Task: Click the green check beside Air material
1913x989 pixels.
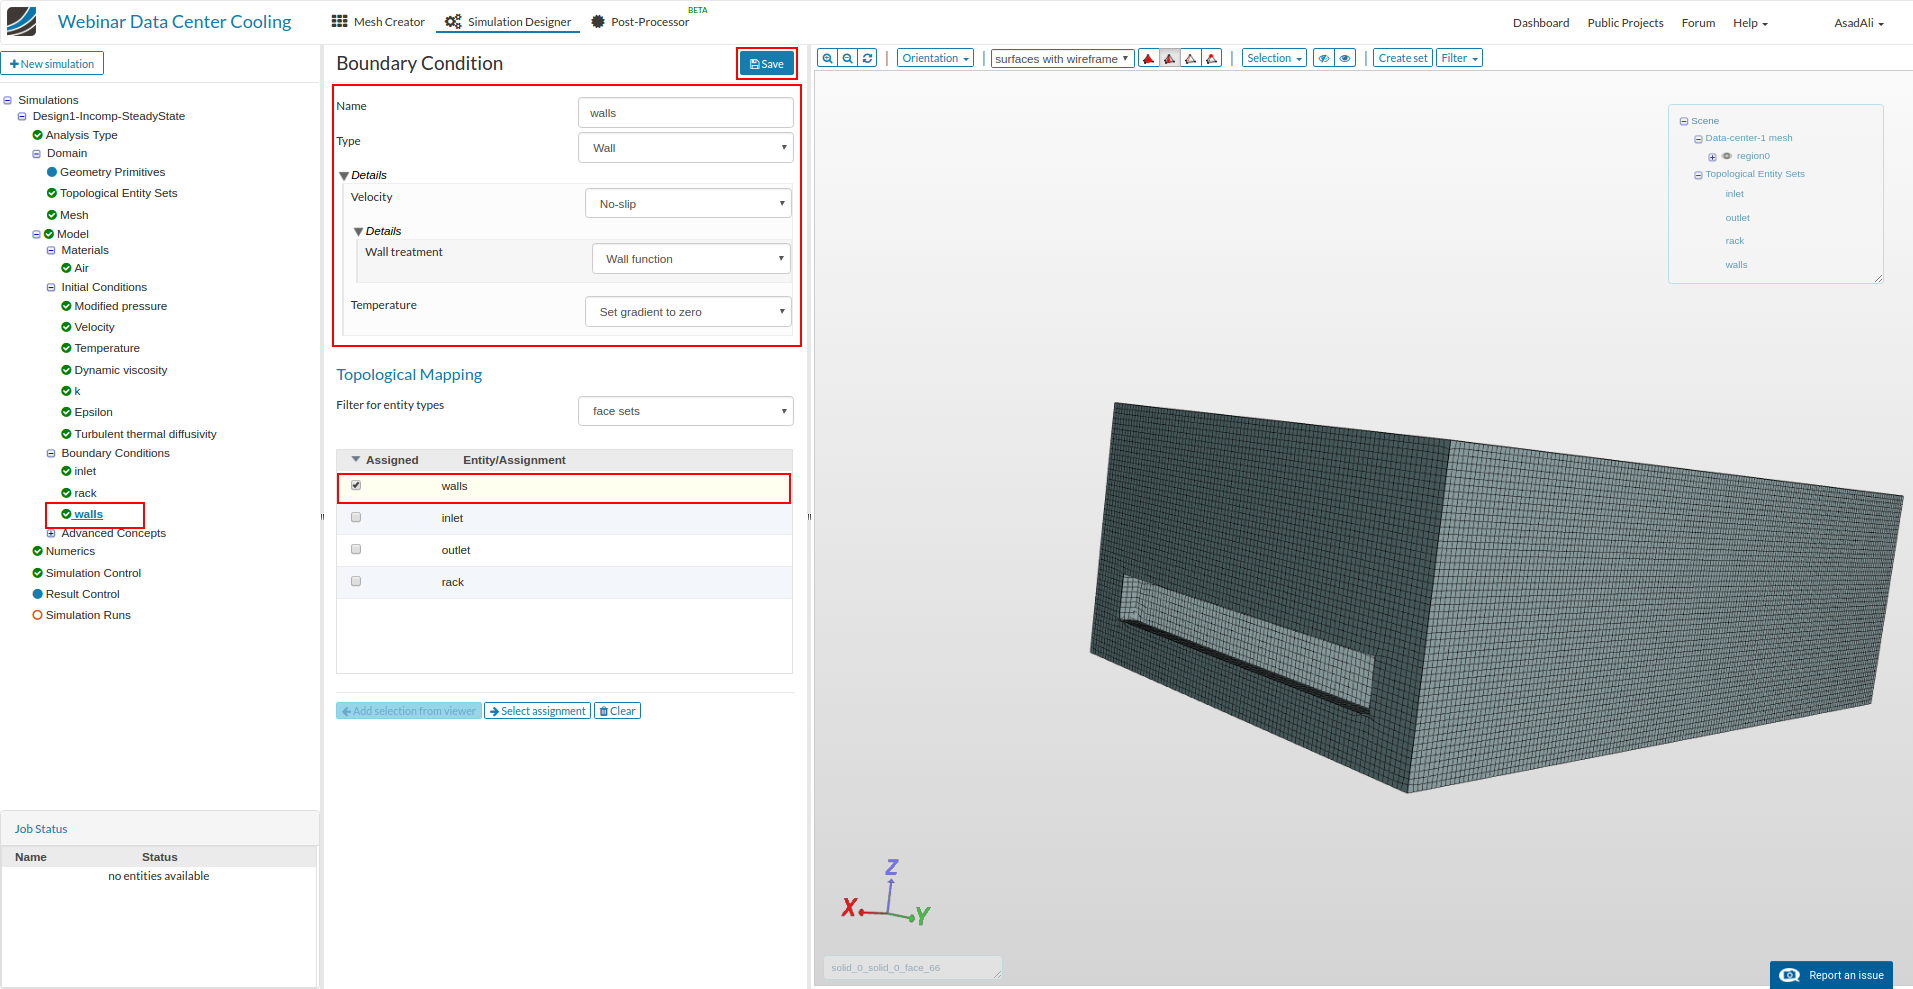Action: pos(66,268)
